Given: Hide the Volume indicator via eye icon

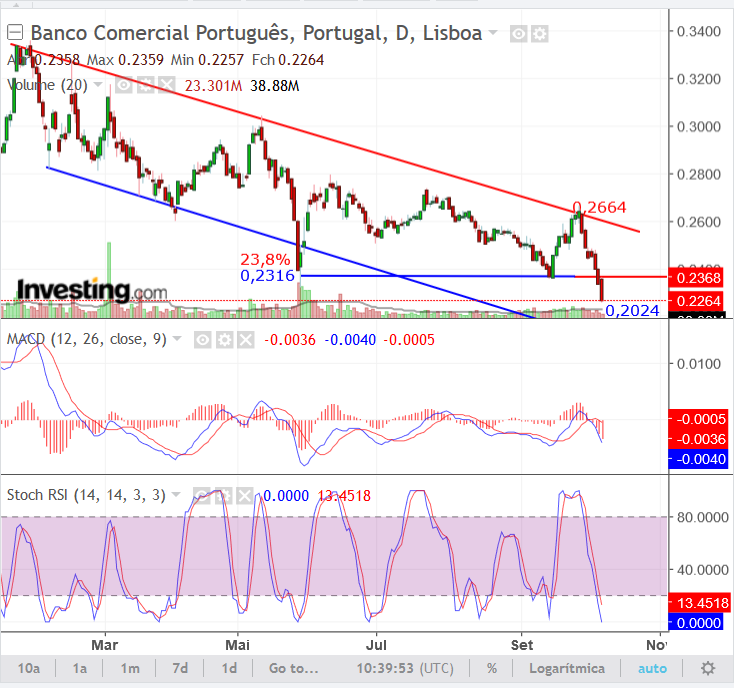Looking at the screenshot, I should click(x=124, y=85).
